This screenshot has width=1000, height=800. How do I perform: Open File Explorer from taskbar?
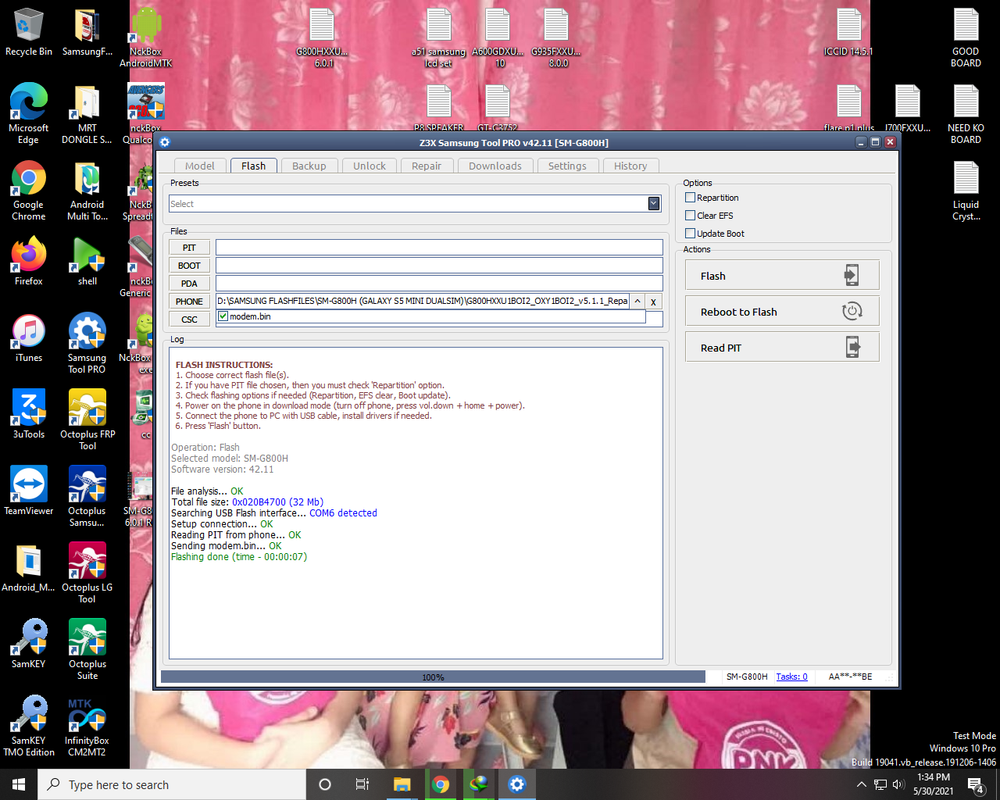[x=402, y=785]
